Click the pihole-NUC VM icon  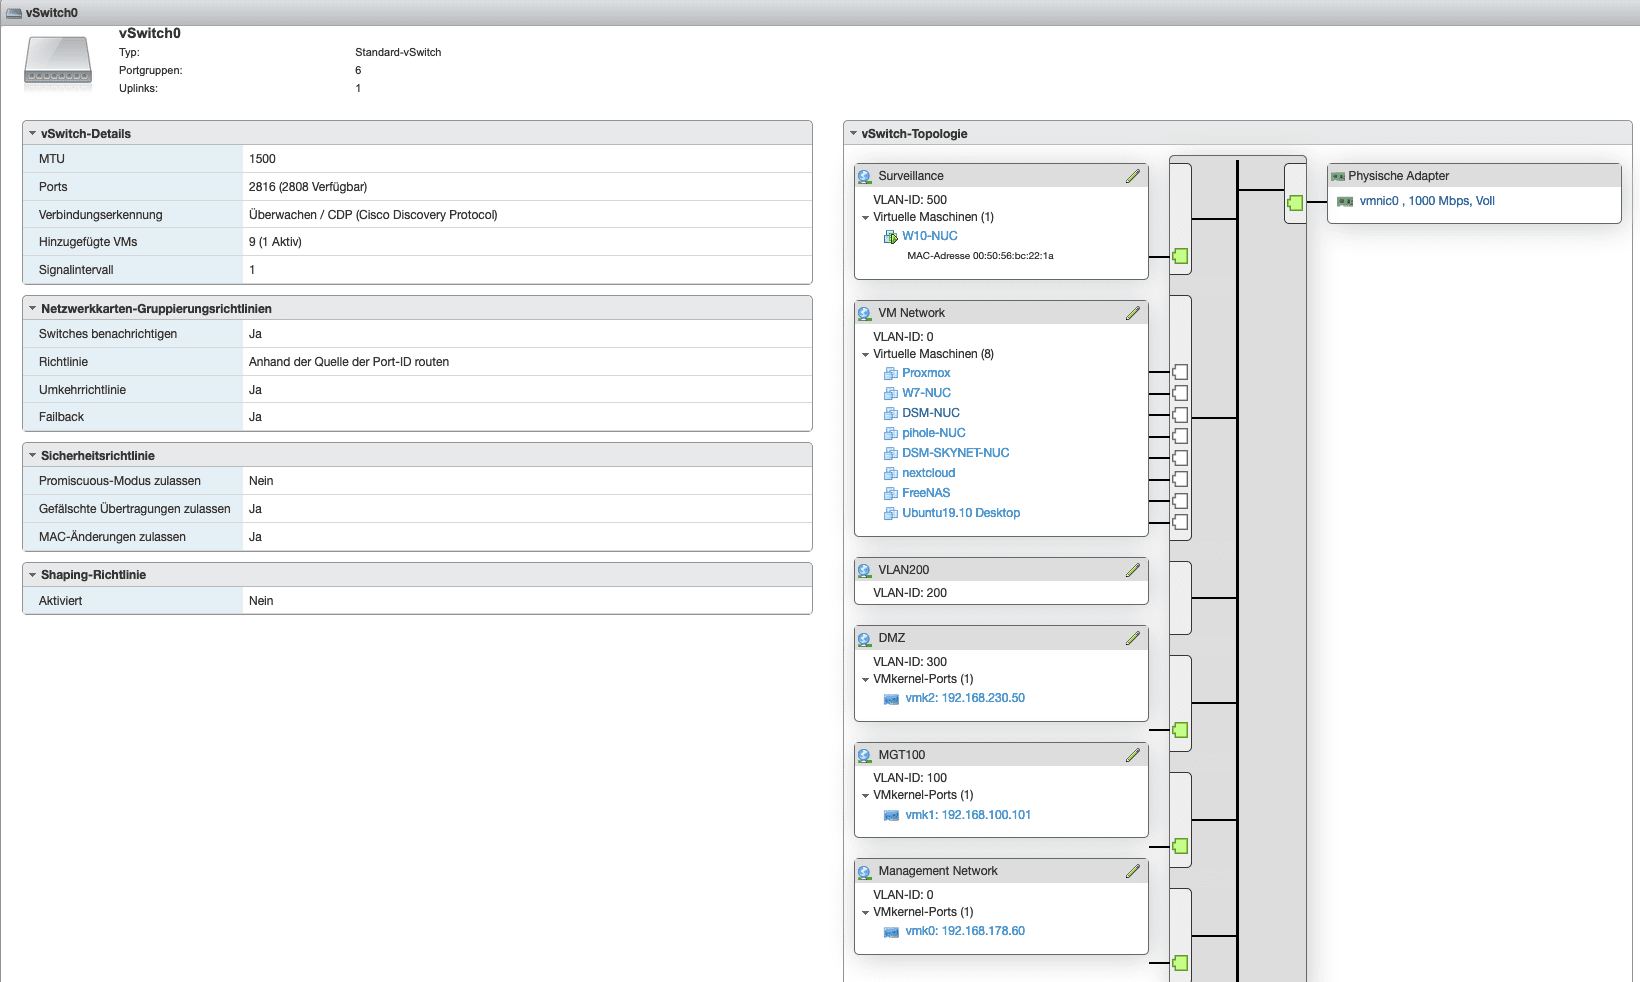[891, 434]
